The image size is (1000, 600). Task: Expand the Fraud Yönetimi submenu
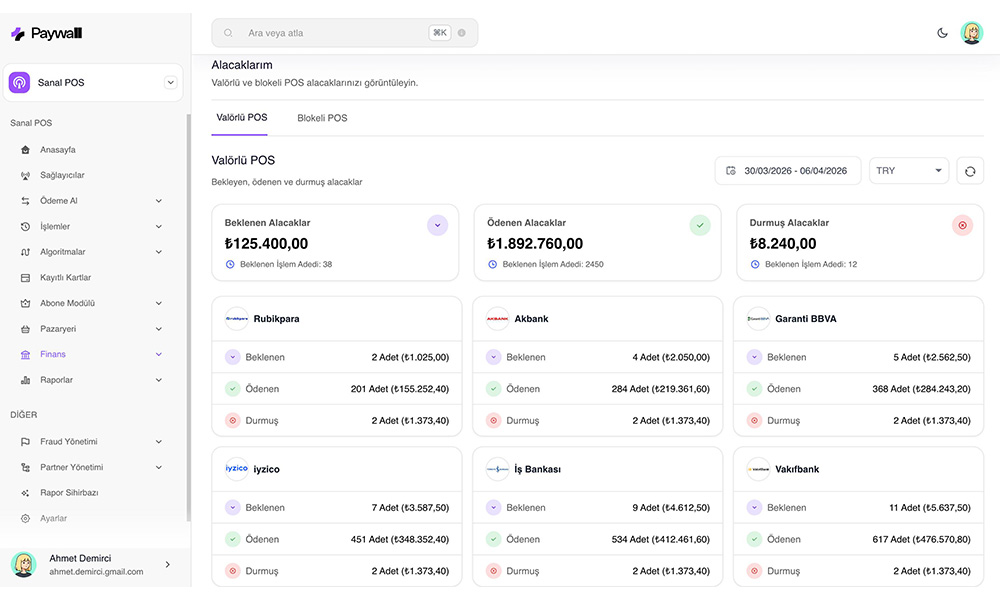click(159, 442)
